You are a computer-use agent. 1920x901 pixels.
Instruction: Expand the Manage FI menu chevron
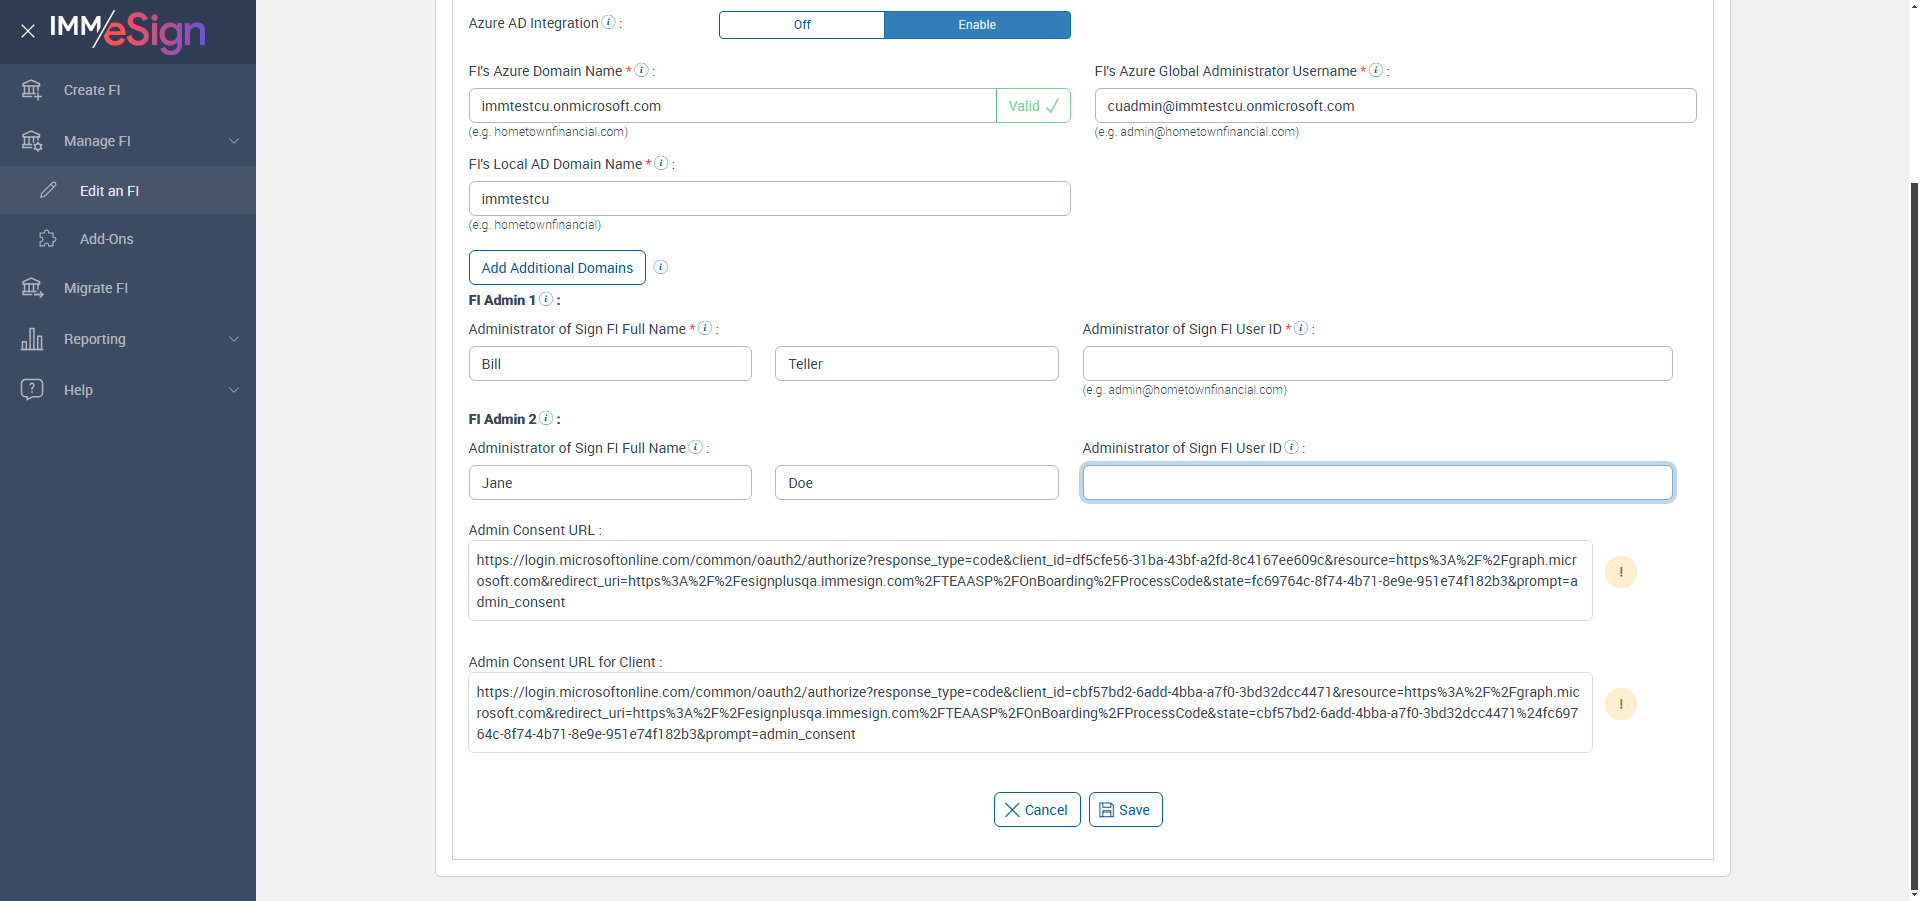pos(234,141)
